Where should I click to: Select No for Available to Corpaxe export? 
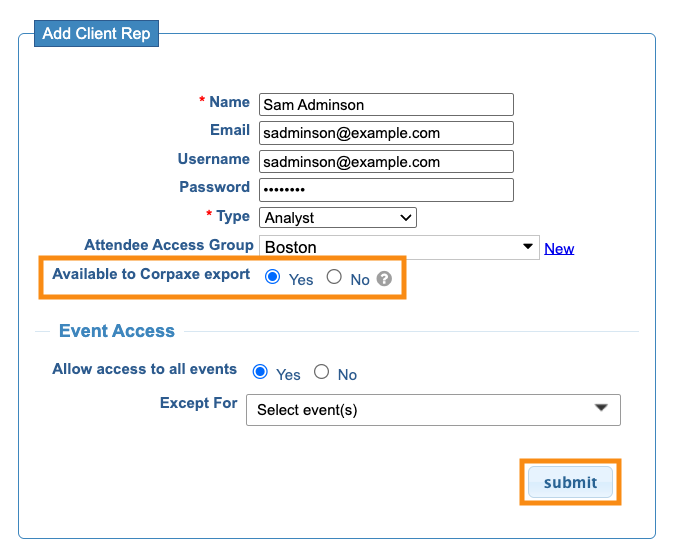[x=335, y=278]
